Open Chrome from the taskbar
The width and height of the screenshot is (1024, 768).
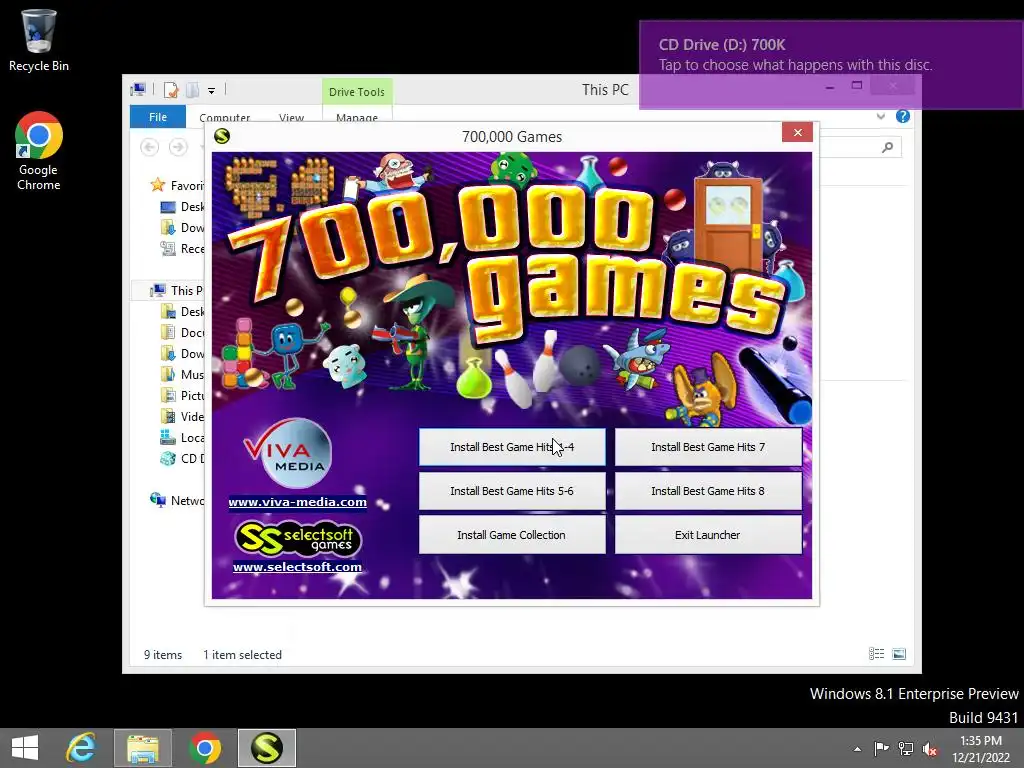(205, 748)
